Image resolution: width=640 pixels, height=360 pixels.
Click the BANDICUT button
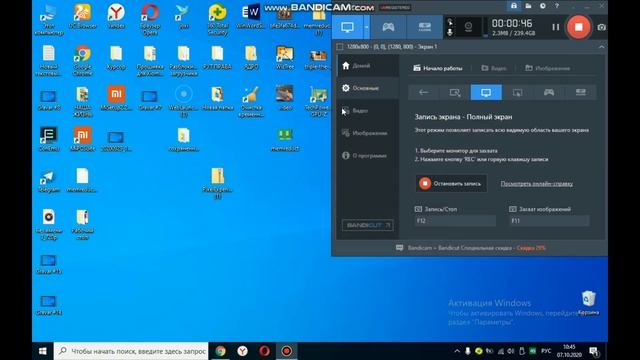tap(367, 225)
